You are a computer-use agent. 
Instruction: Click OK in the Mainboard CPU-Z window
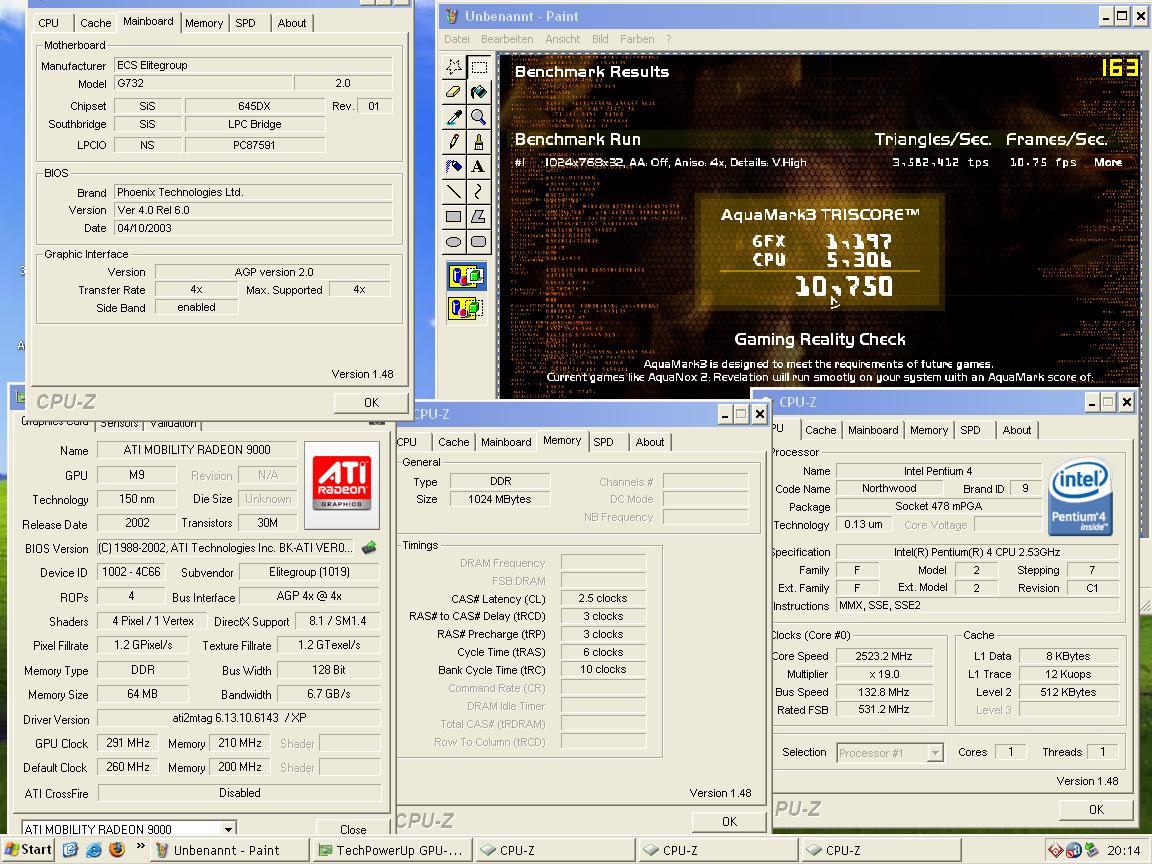coord(372,403)
